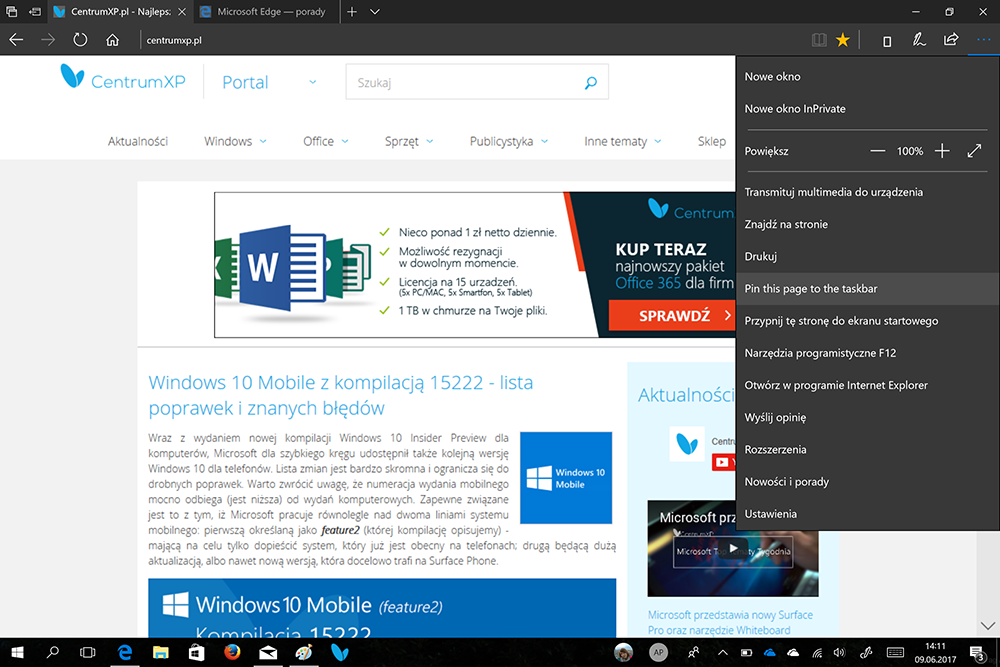Enter full screen arrow icon
1000x667 pixels.
click(x=974, y=151)
